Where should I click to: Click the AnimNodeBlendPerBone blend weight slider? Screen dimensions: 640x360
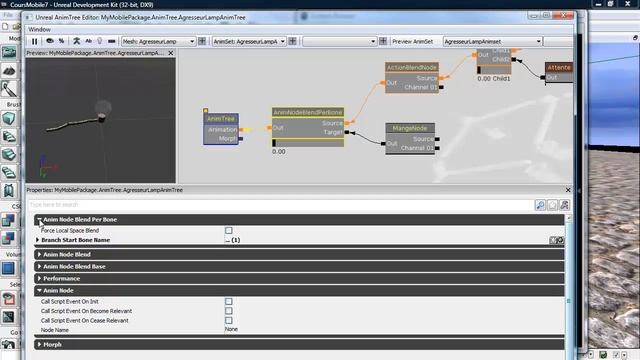pyautogui.click(x=308, y=143)
